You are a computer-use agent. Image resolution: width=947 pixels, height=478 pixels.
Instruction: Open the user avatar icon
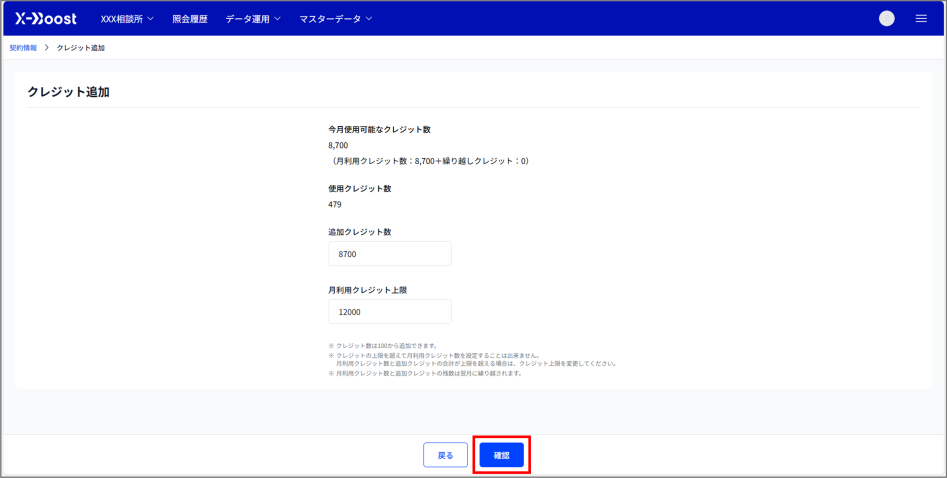pos(887,19)
